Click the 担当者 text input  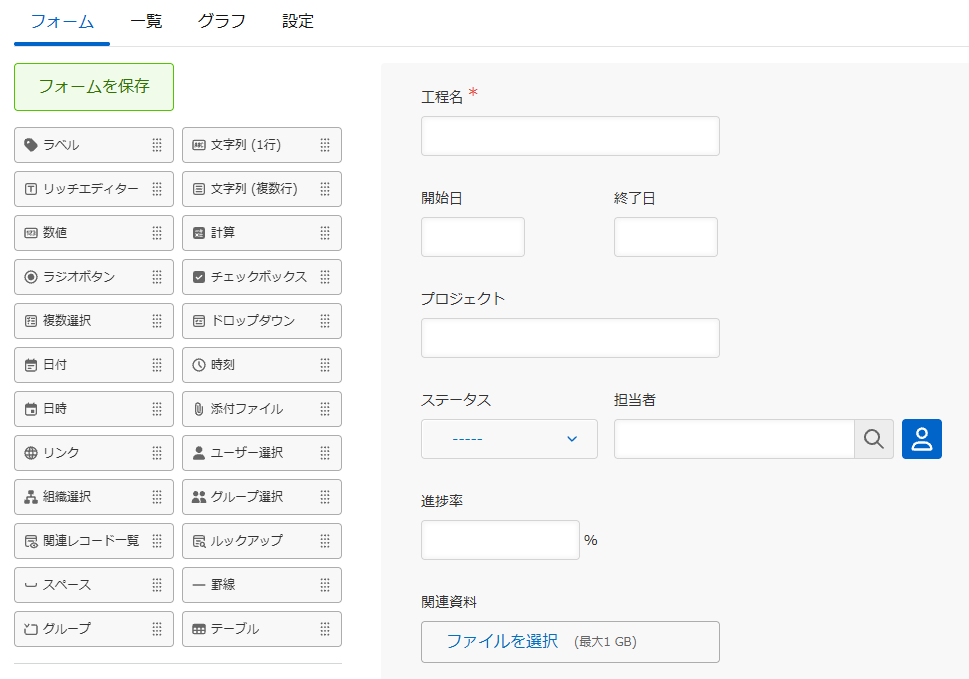734,439
